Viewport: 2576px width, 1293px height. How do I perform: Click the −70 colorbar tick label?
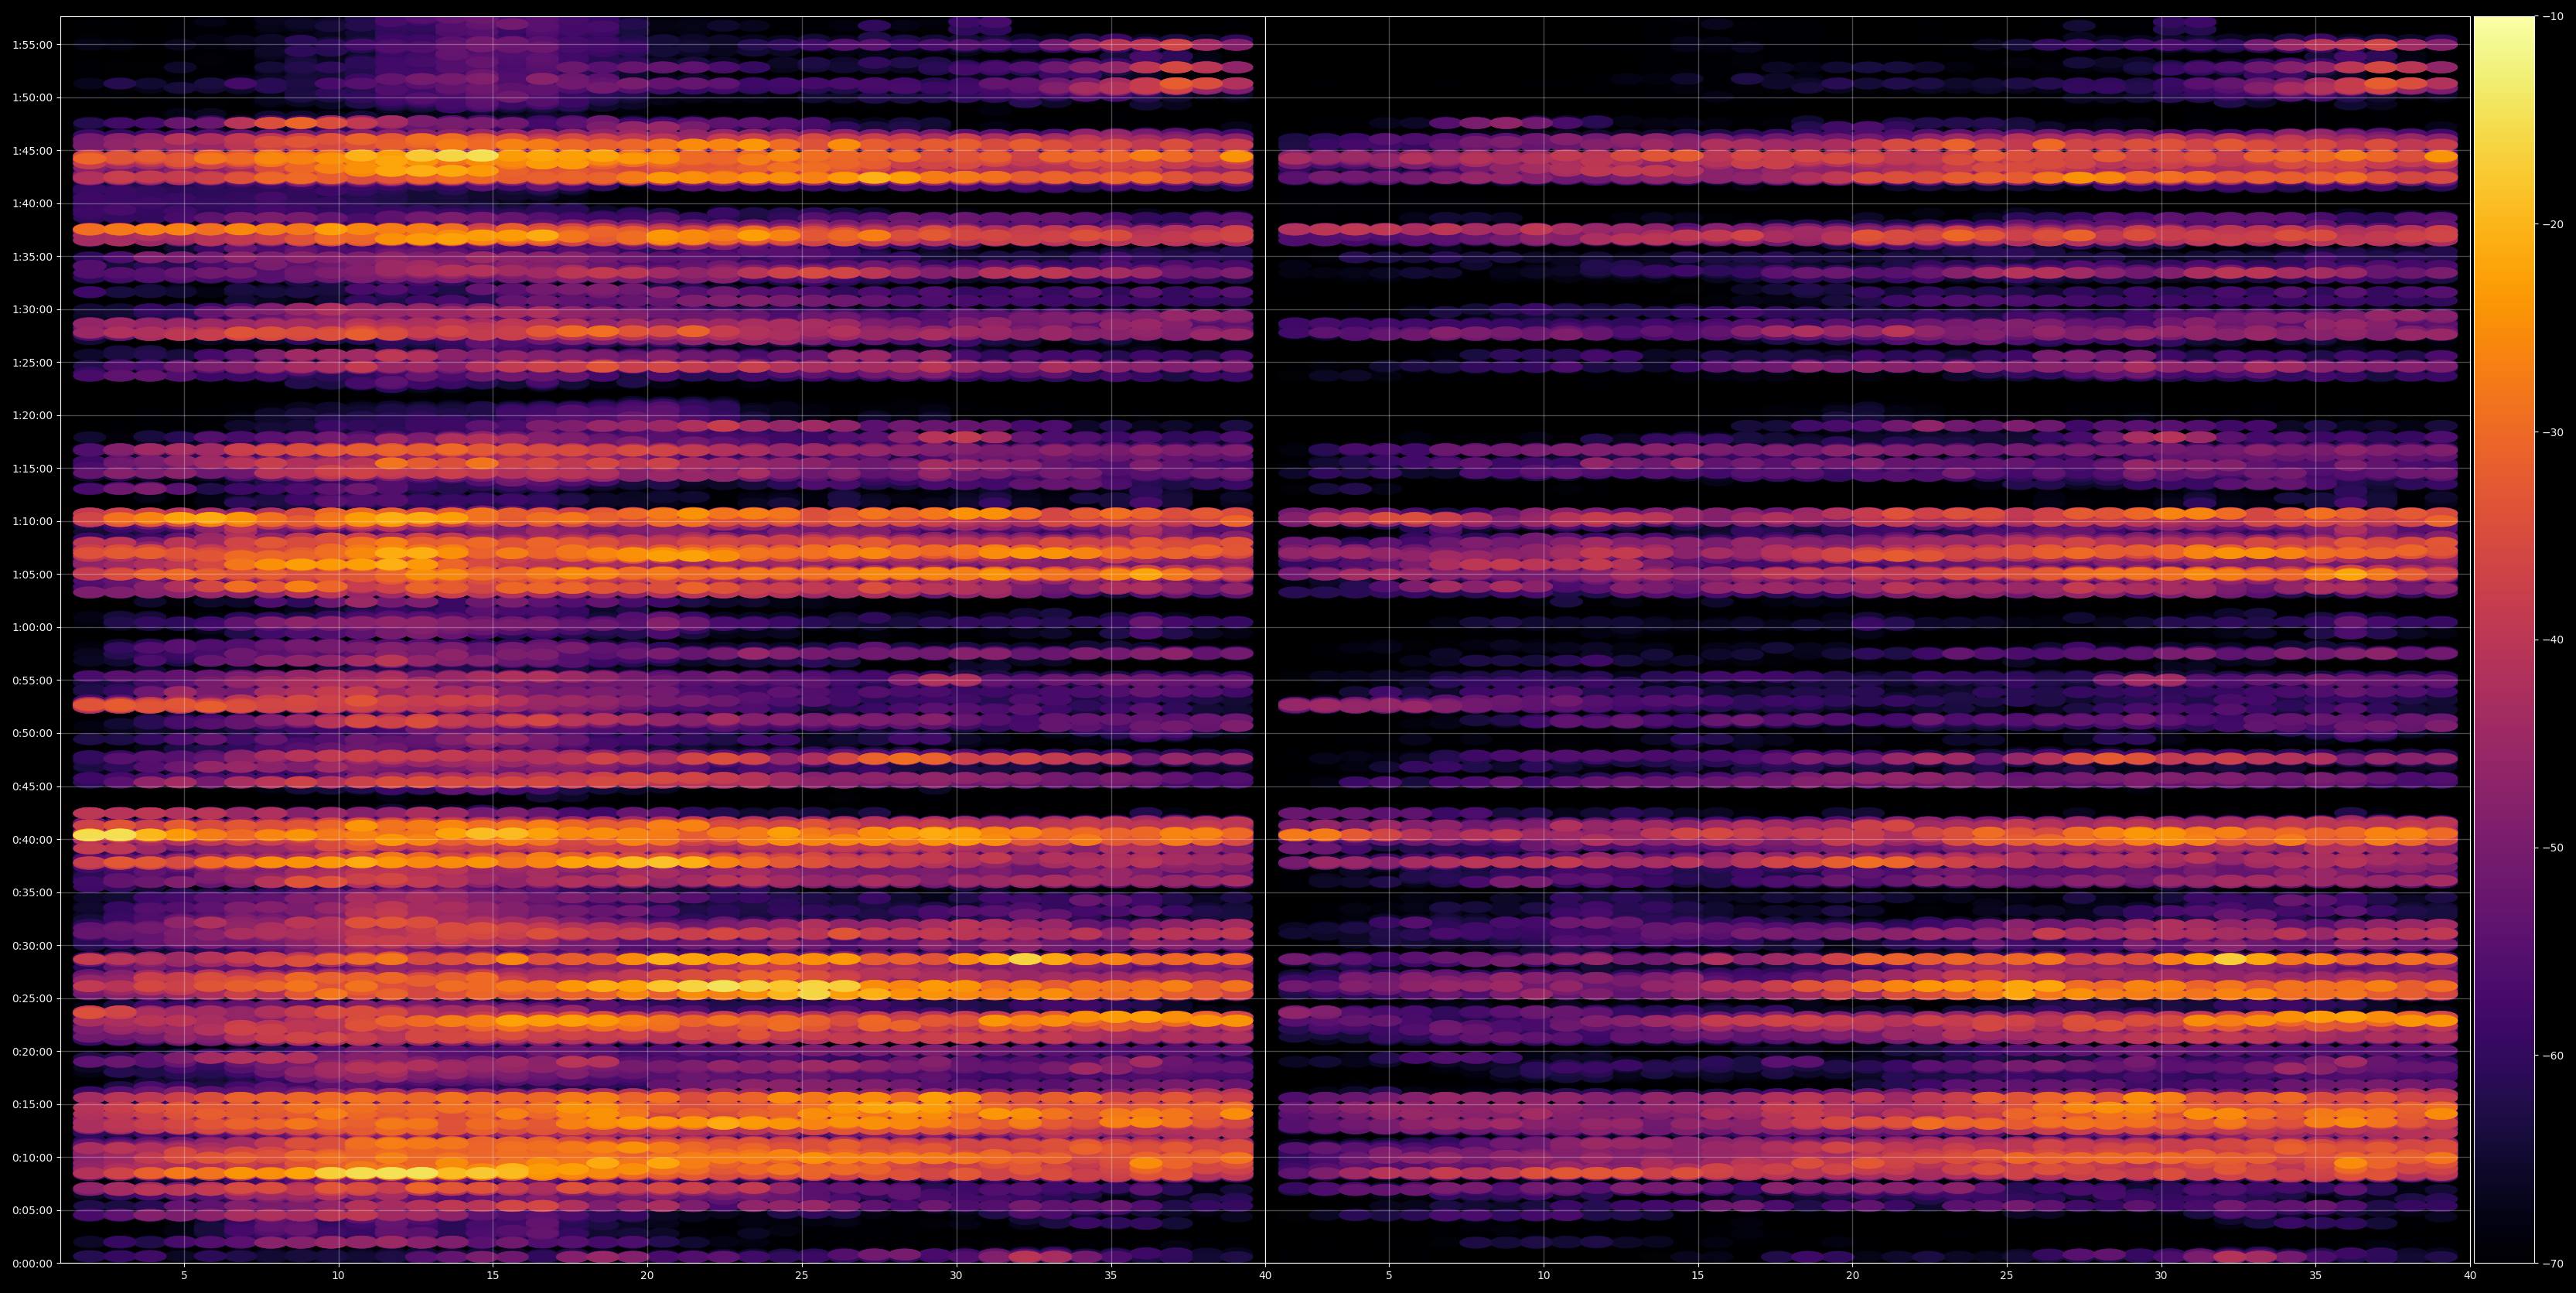click(x=2552, y=1263)
